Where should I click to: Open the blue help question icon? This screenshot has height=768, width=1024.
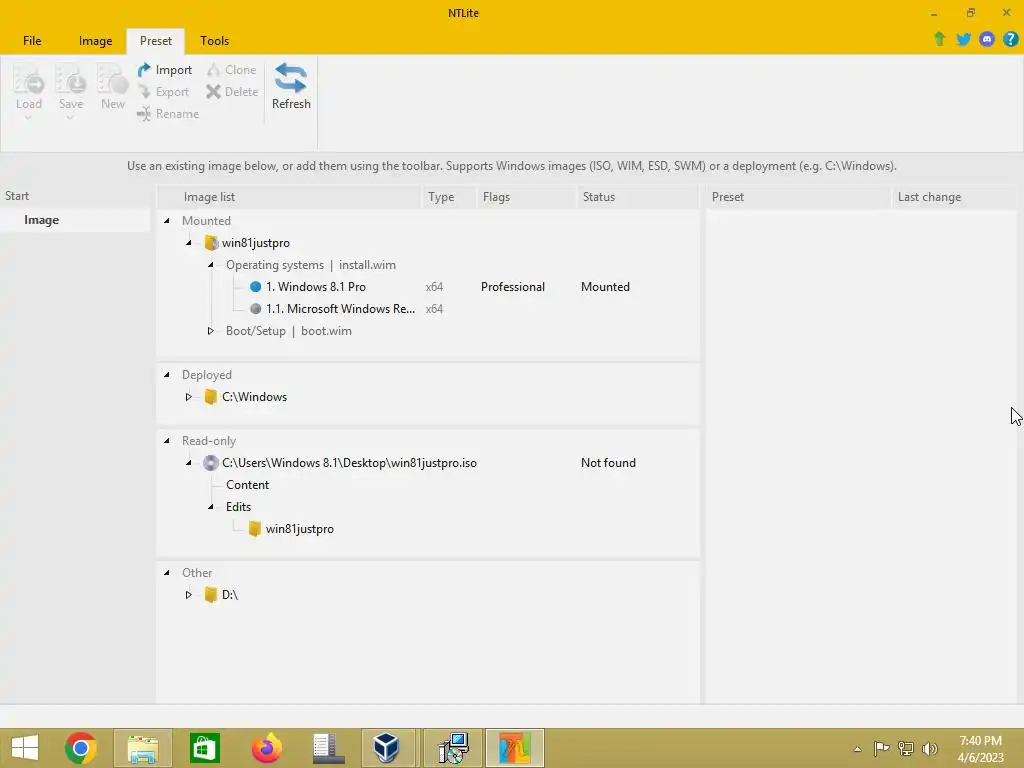pos(1010,39)
